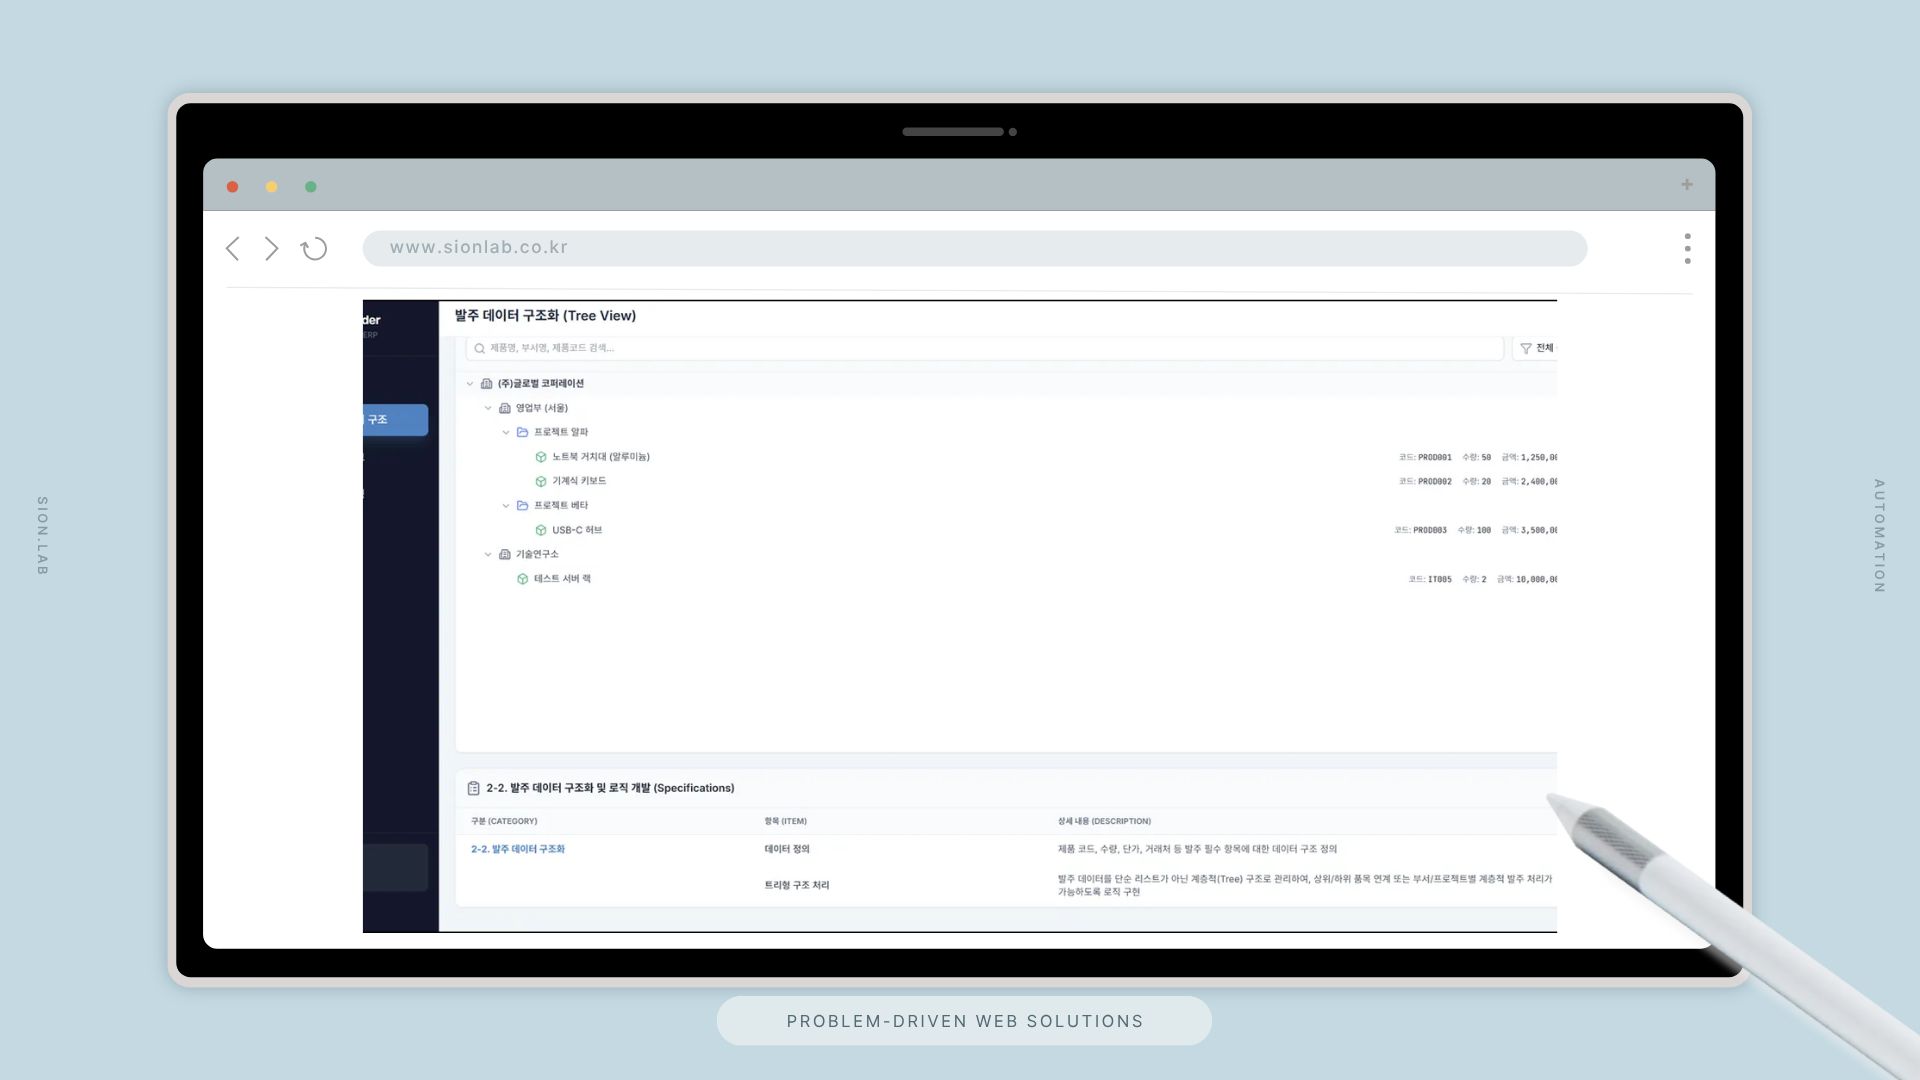Click the browser forward arrow
The height and width of the screenshot is (1080, 1920).
click(x=271, y=249)
